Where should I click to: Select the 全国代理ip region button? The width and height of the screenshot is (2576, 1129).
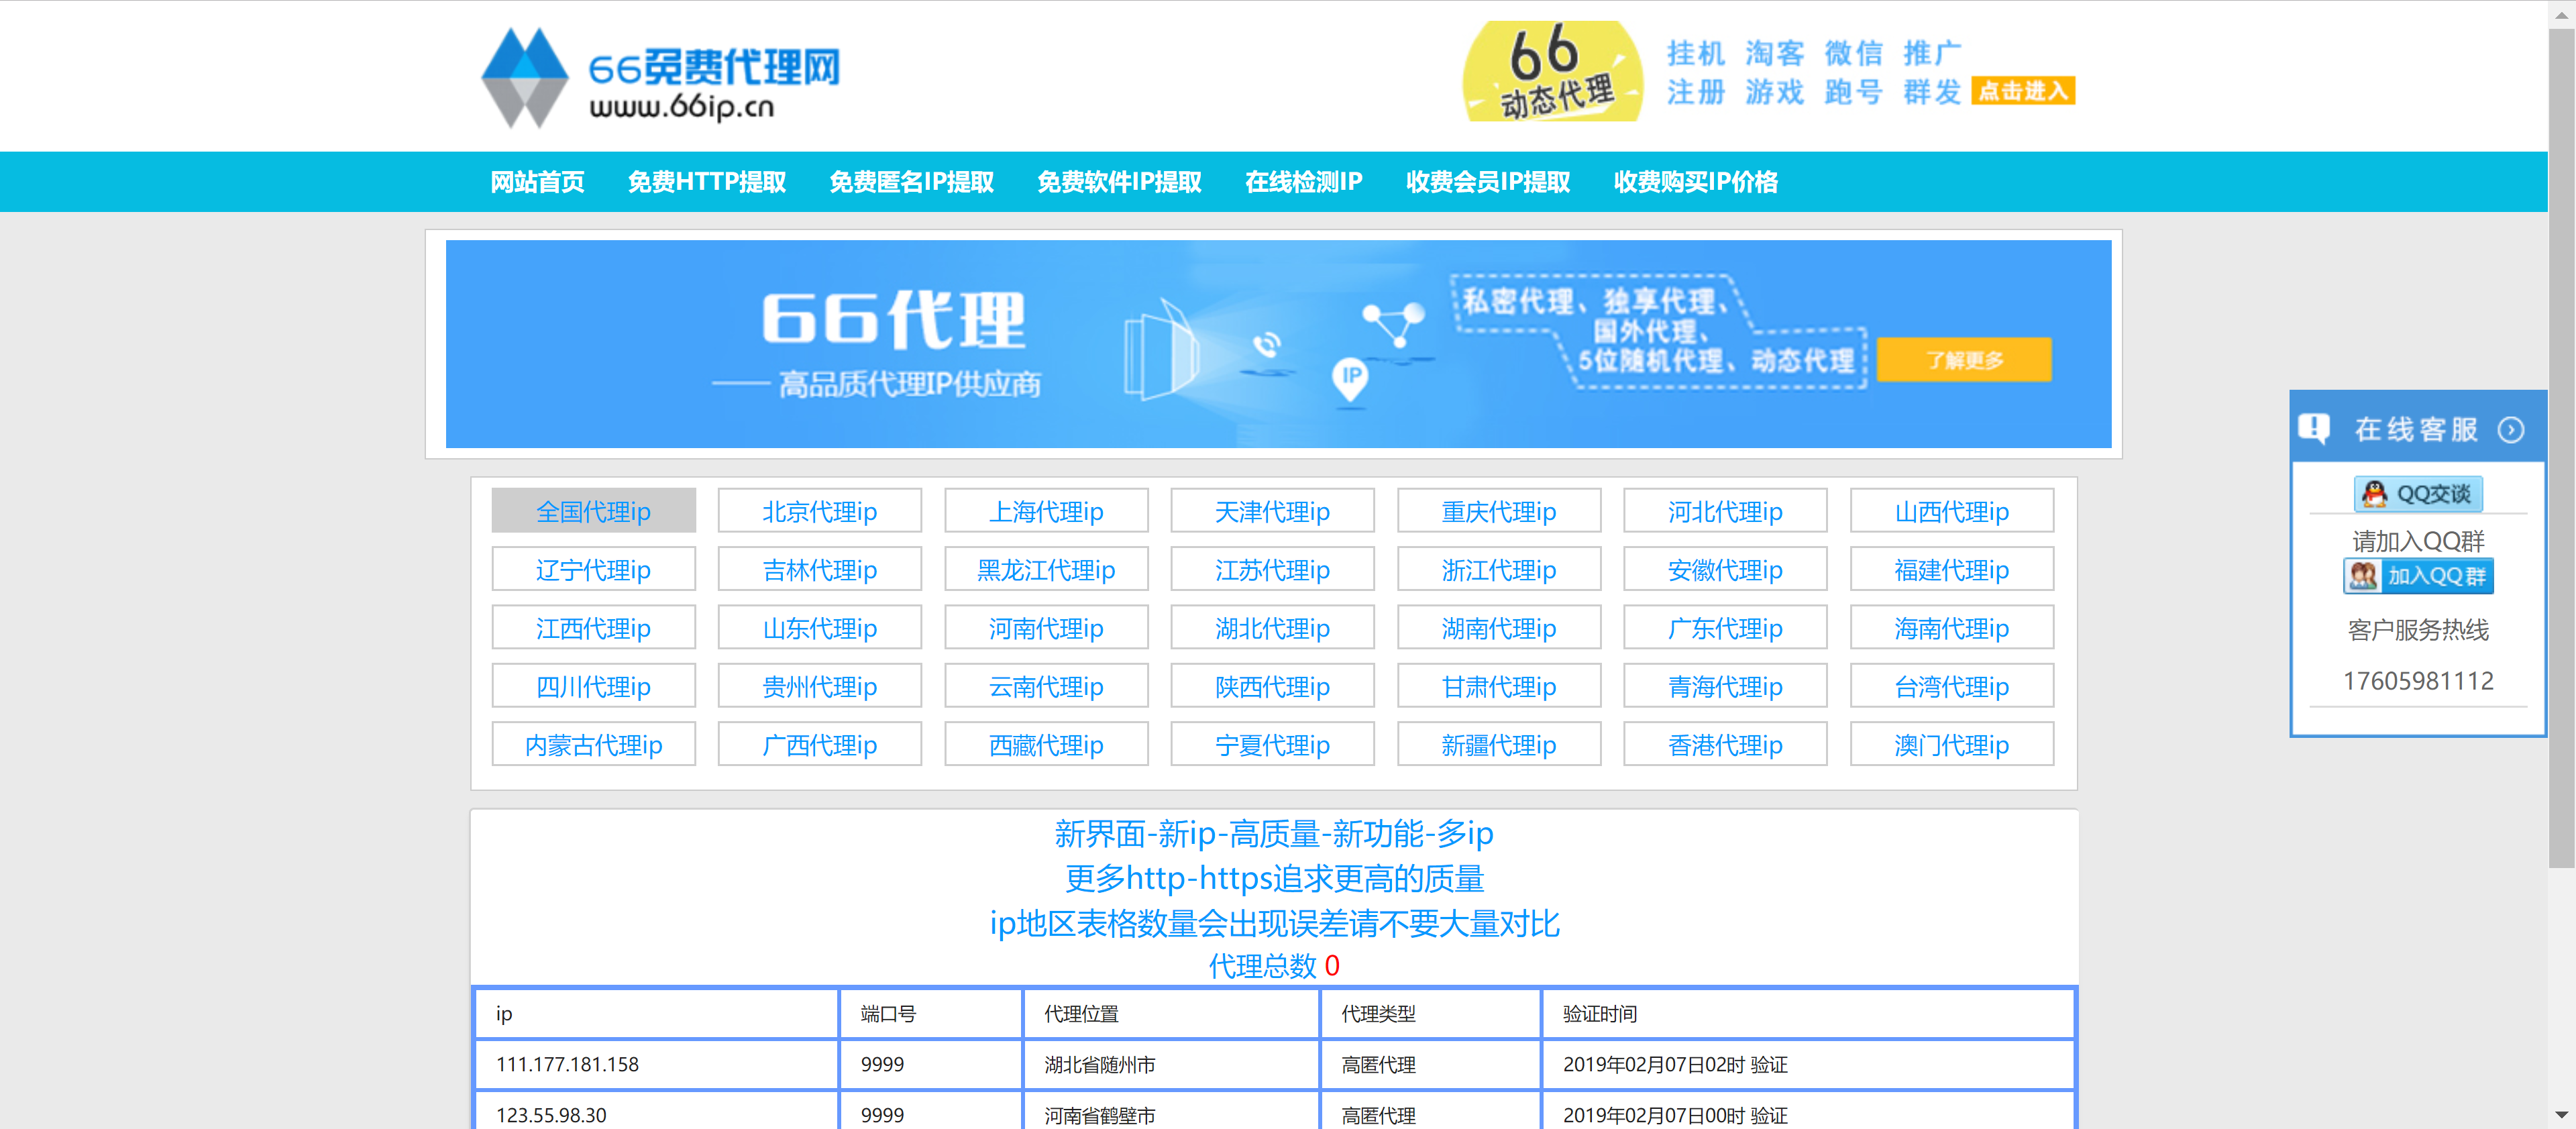[593, 511]
